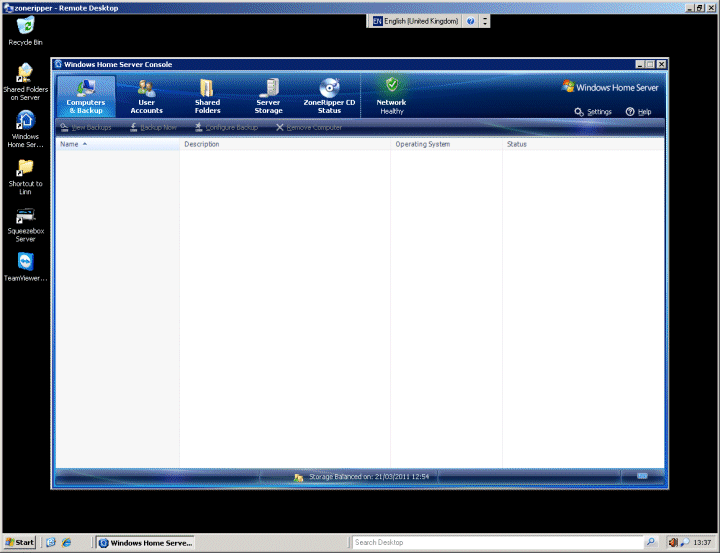Viewport: 720px width, 553px height.
Task: Click Storage Balanced status bar entry
Action: tap(369, 477)
